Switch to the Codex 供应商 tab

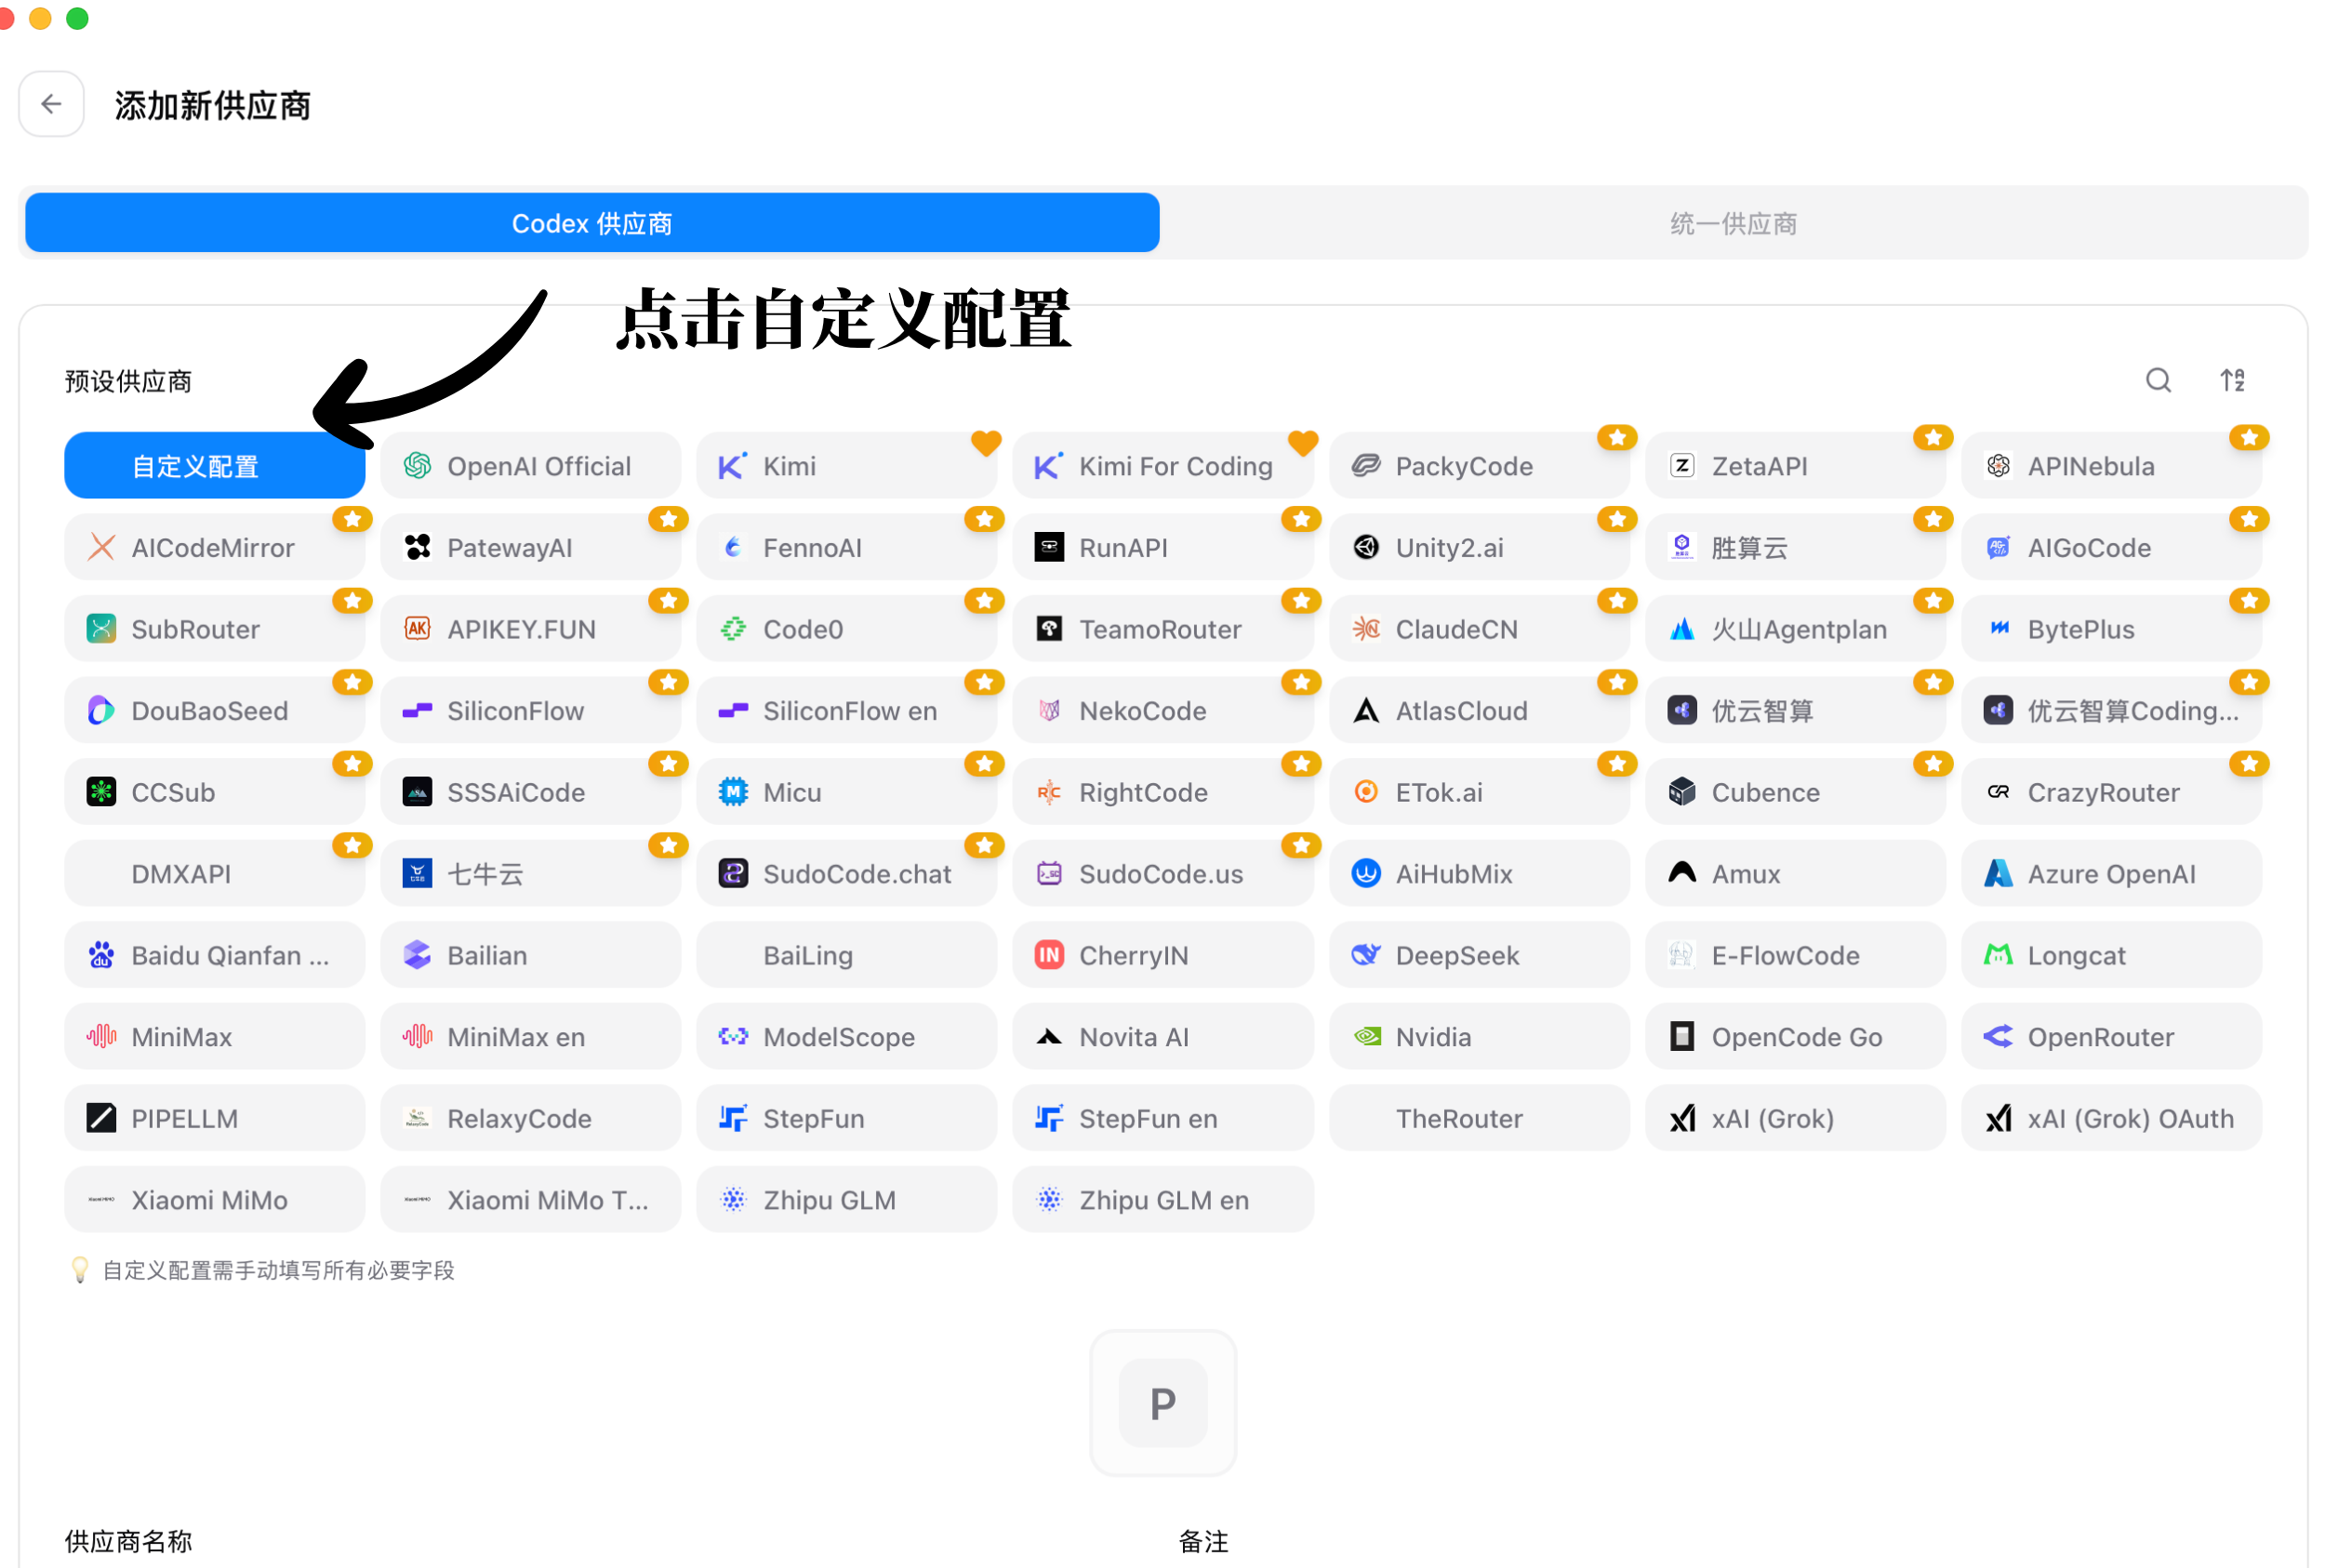(x=592, y=223)
